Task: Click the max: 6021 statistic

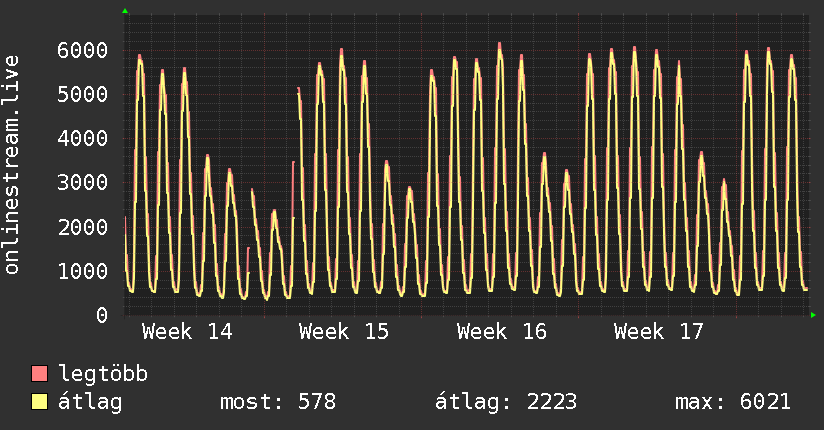Action: pos(733,402)
